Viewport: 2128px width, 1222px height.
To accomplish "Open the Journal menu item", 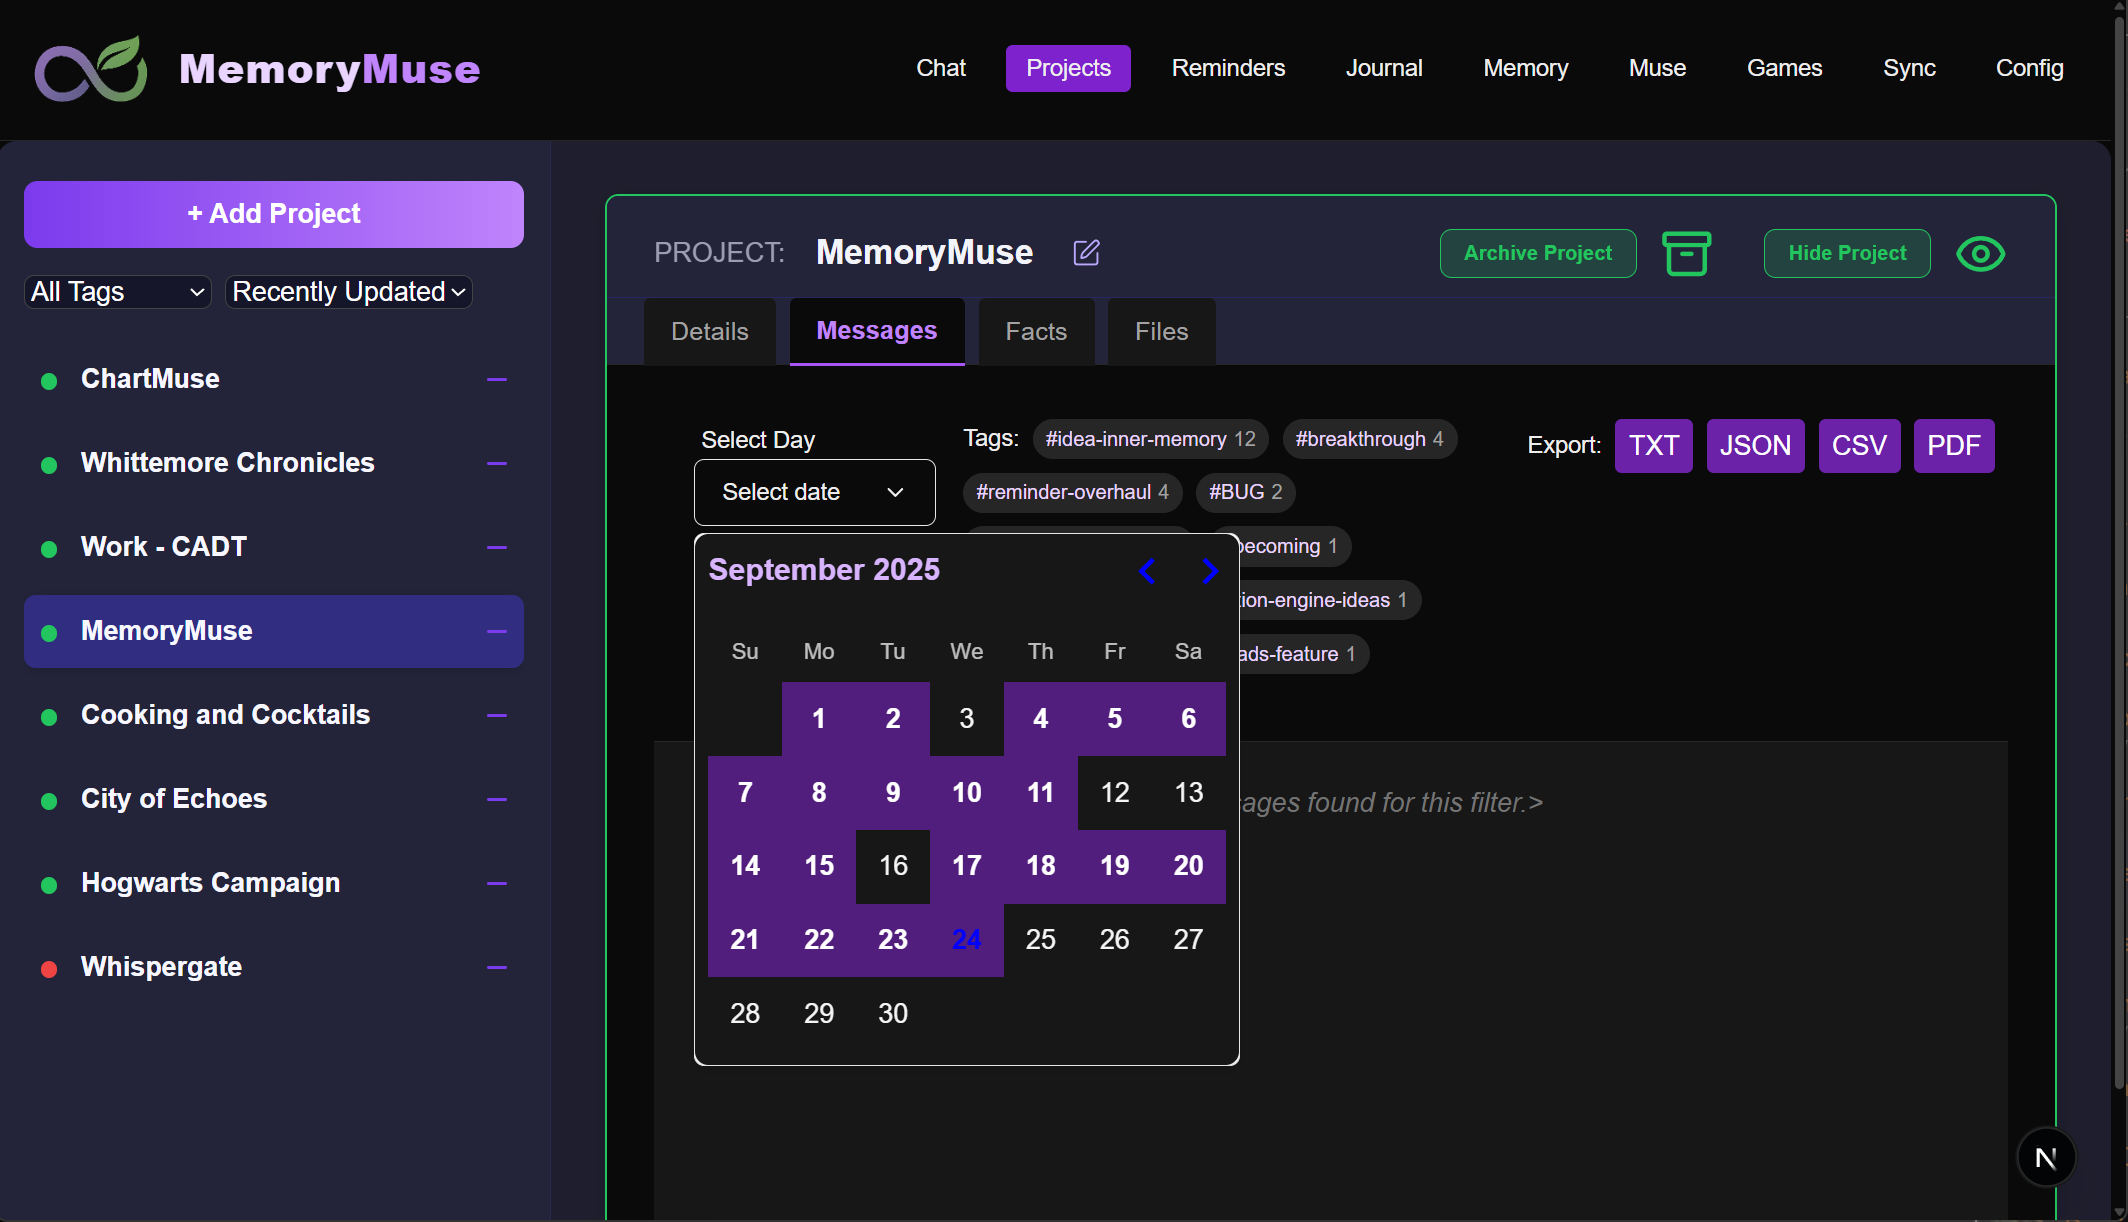I will point(1383,68).
